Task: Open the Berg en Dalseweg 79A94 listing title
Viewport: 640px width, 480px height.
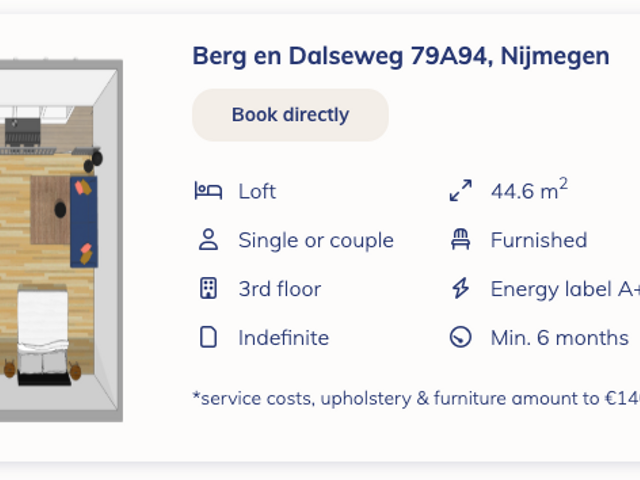Action: (400, 57)
